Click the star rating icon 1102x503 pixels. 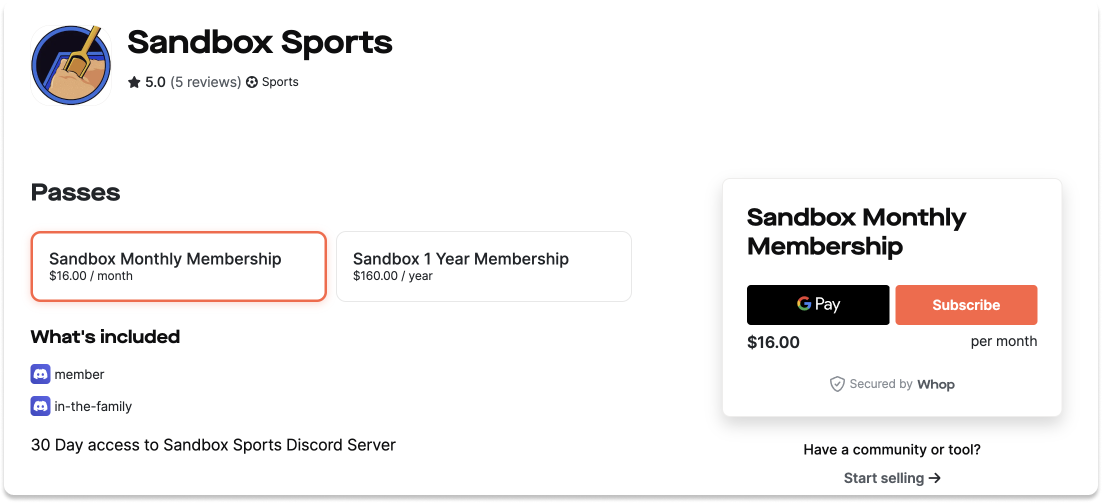pos(134,82)
